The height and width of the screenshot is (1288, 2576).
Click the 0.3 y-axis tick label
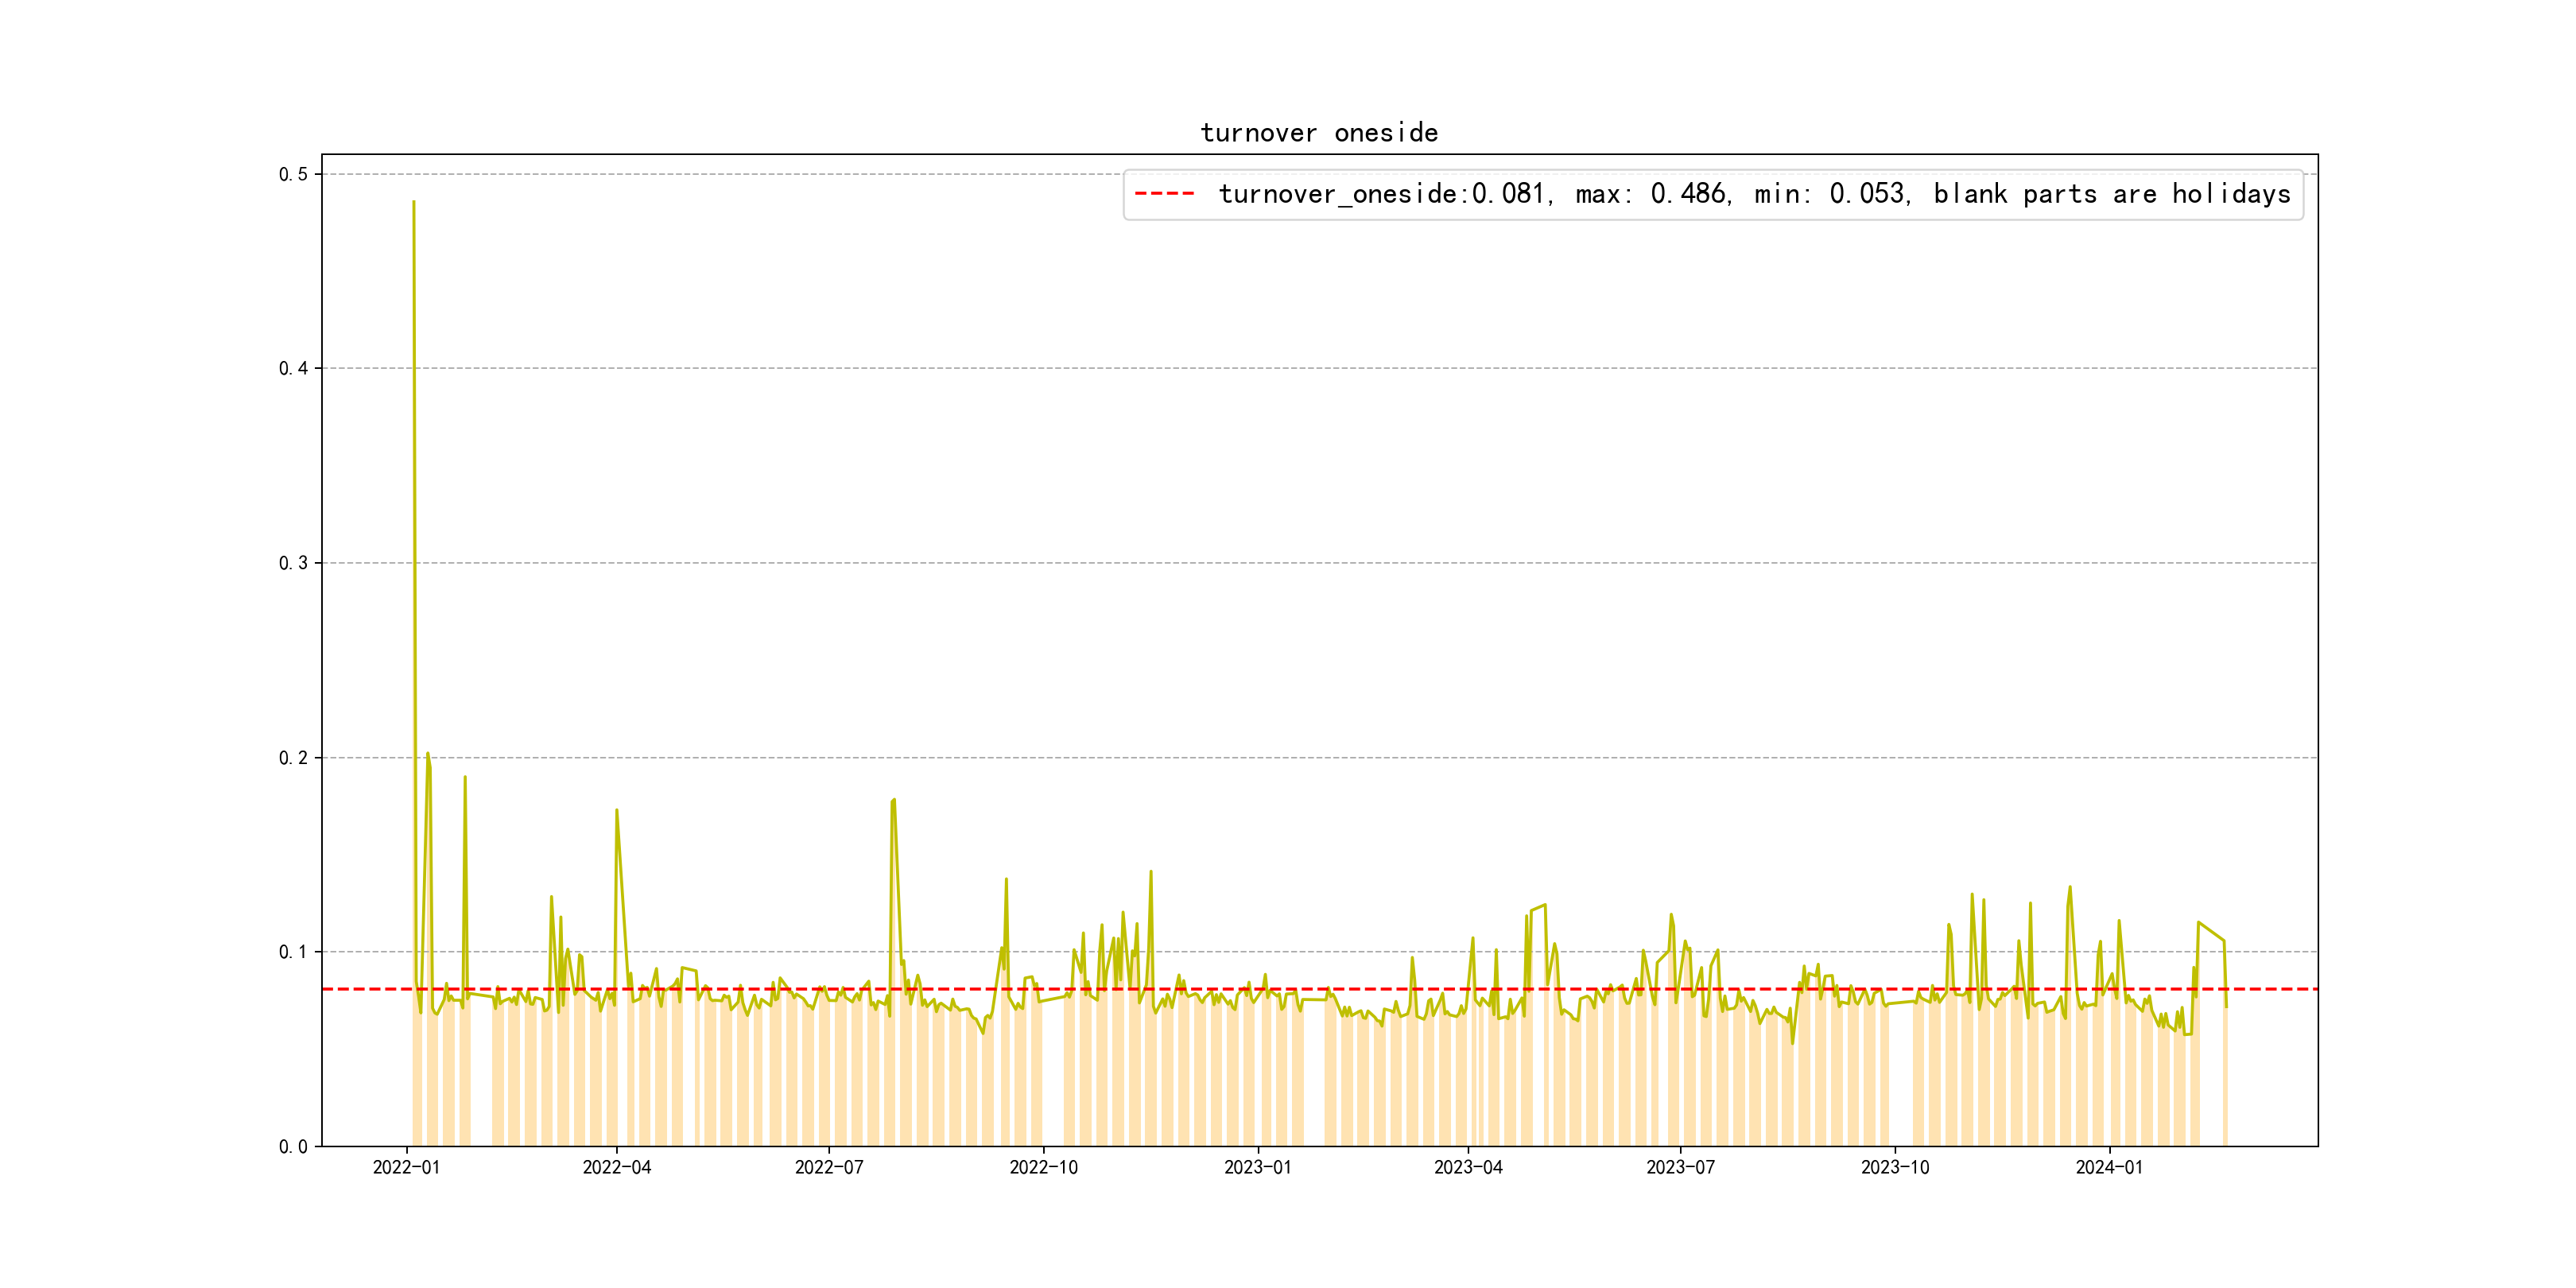pos(293,563)
